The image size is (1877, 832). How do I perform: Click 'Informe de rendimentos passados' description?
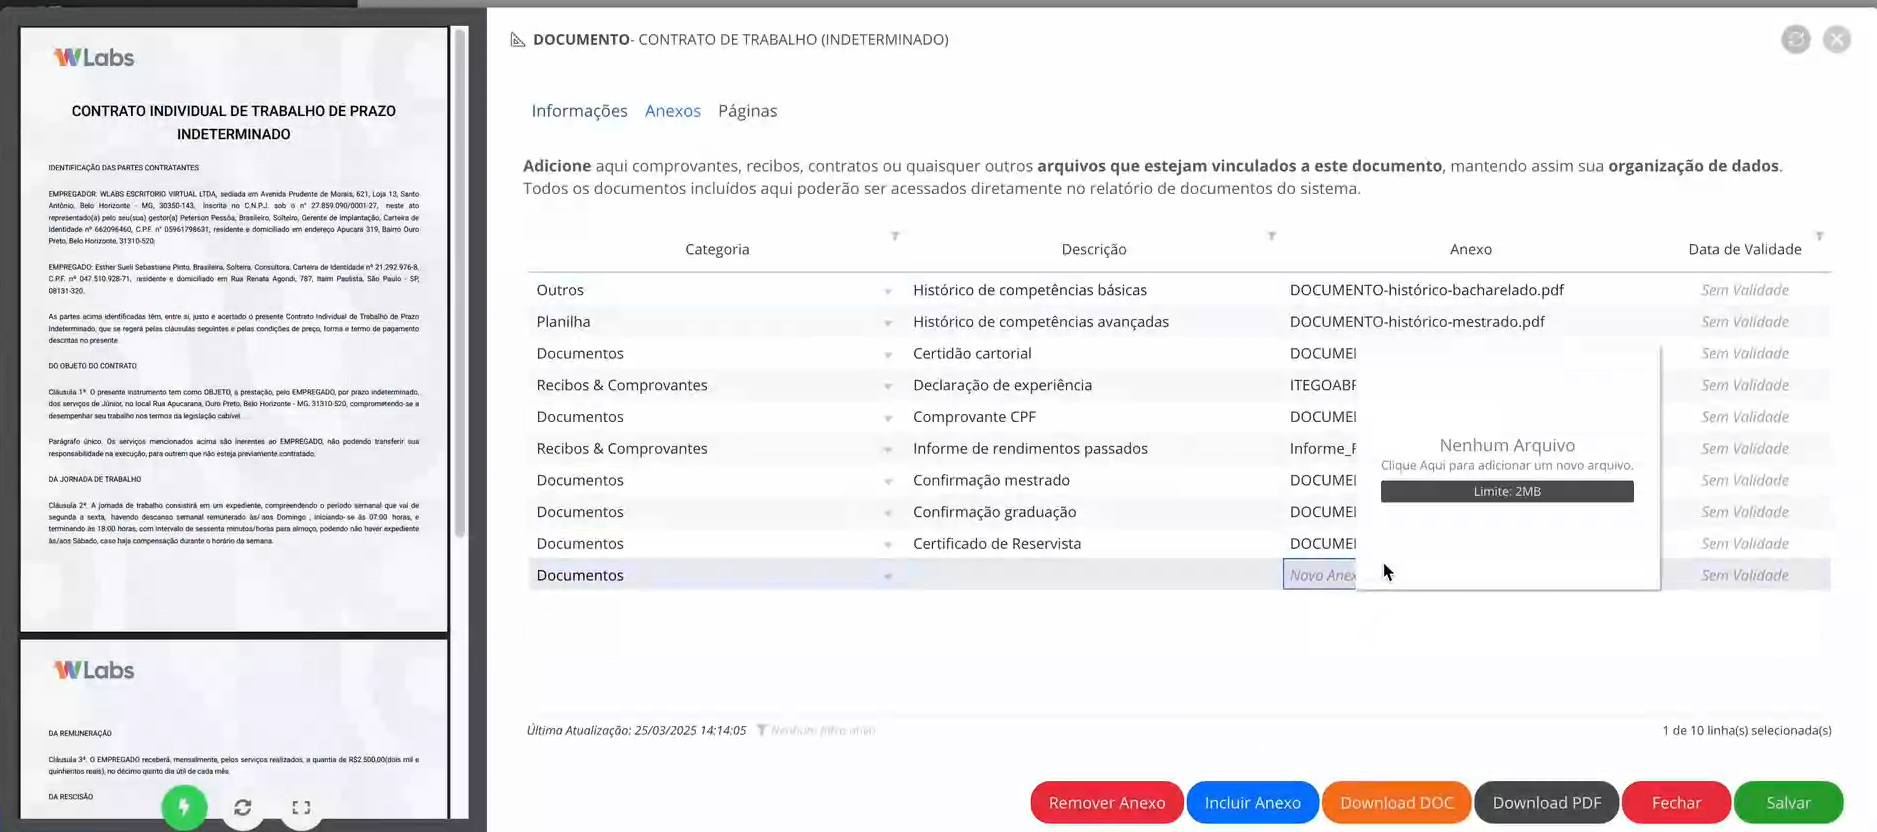pyautogui.click(x=1030, y=448)
